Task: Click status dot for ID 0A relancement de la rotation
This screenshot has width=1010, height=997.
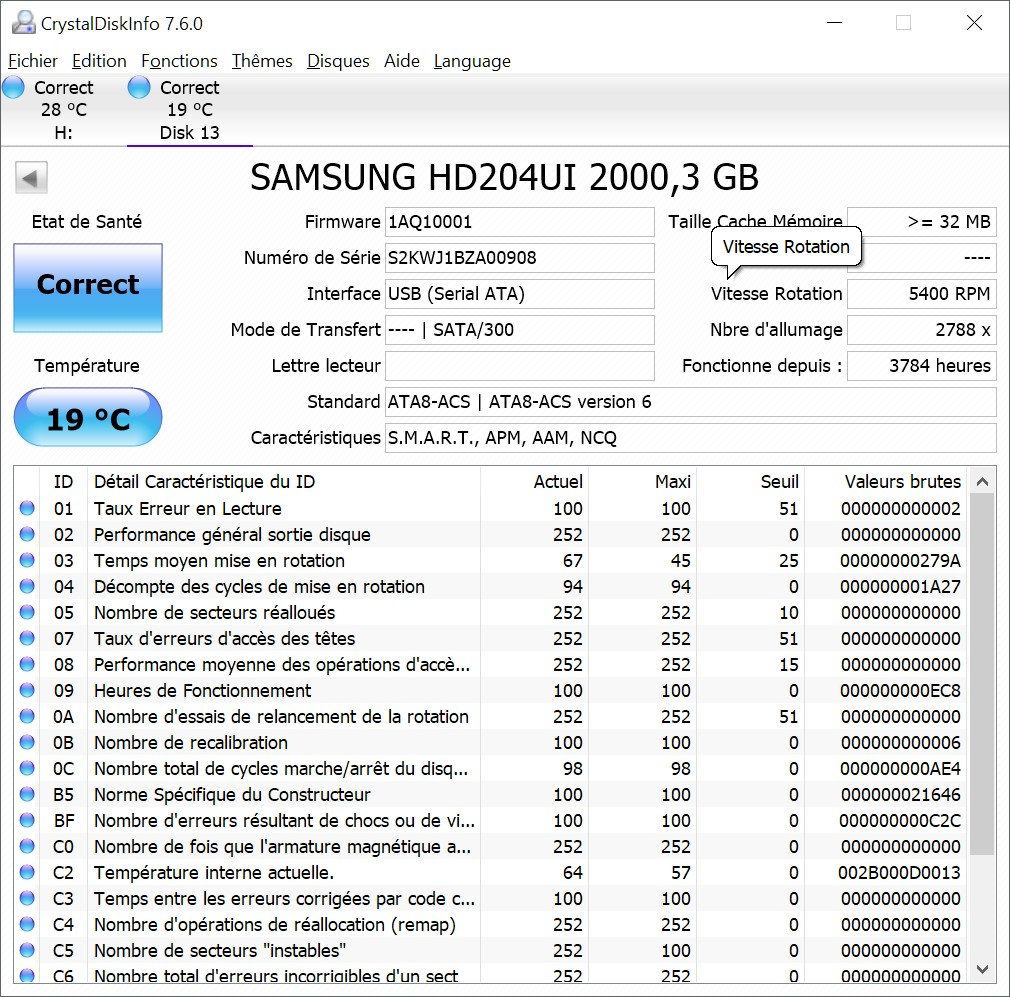Action: coord(27,716)
